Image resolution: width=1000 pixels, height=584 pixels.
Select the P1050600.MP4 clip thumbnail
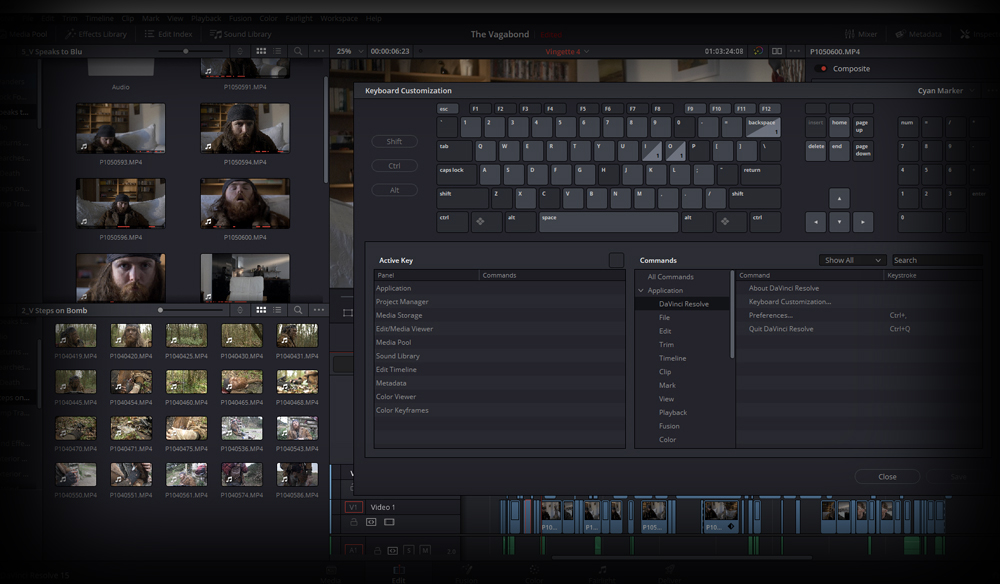tap(243, 204)
